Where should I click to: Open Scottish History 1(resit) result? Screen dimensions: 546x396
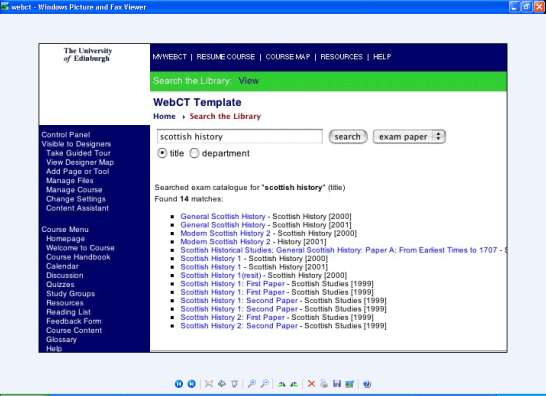pos(221,275)
